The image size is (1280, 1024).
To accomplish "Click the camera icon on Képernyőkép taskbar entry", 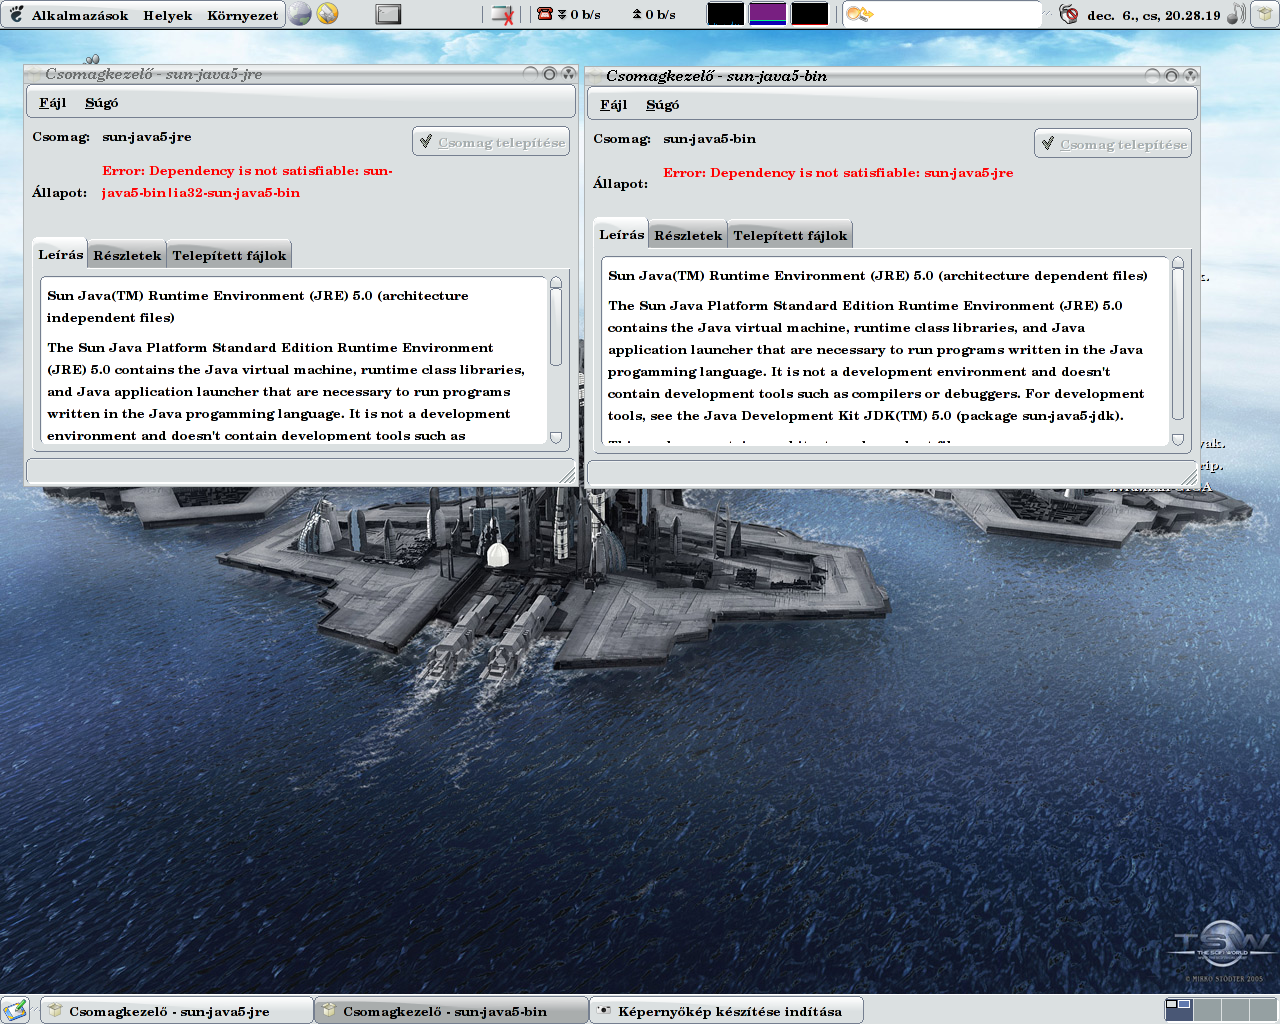I will point(604,1010).
